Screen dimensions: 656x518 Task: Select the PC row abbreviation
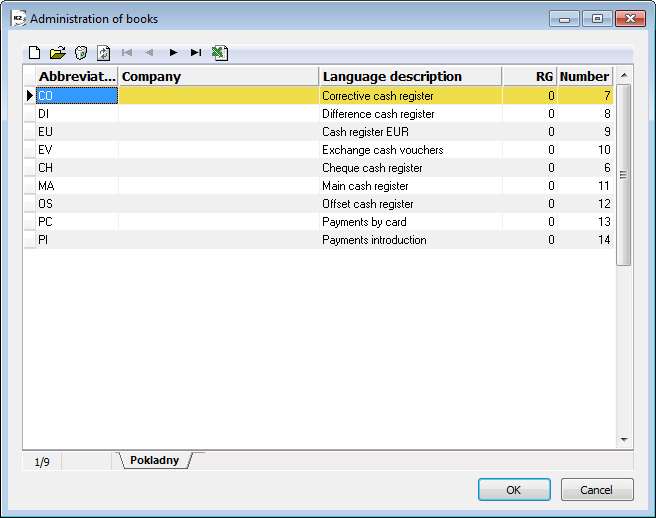click(77, 222)
